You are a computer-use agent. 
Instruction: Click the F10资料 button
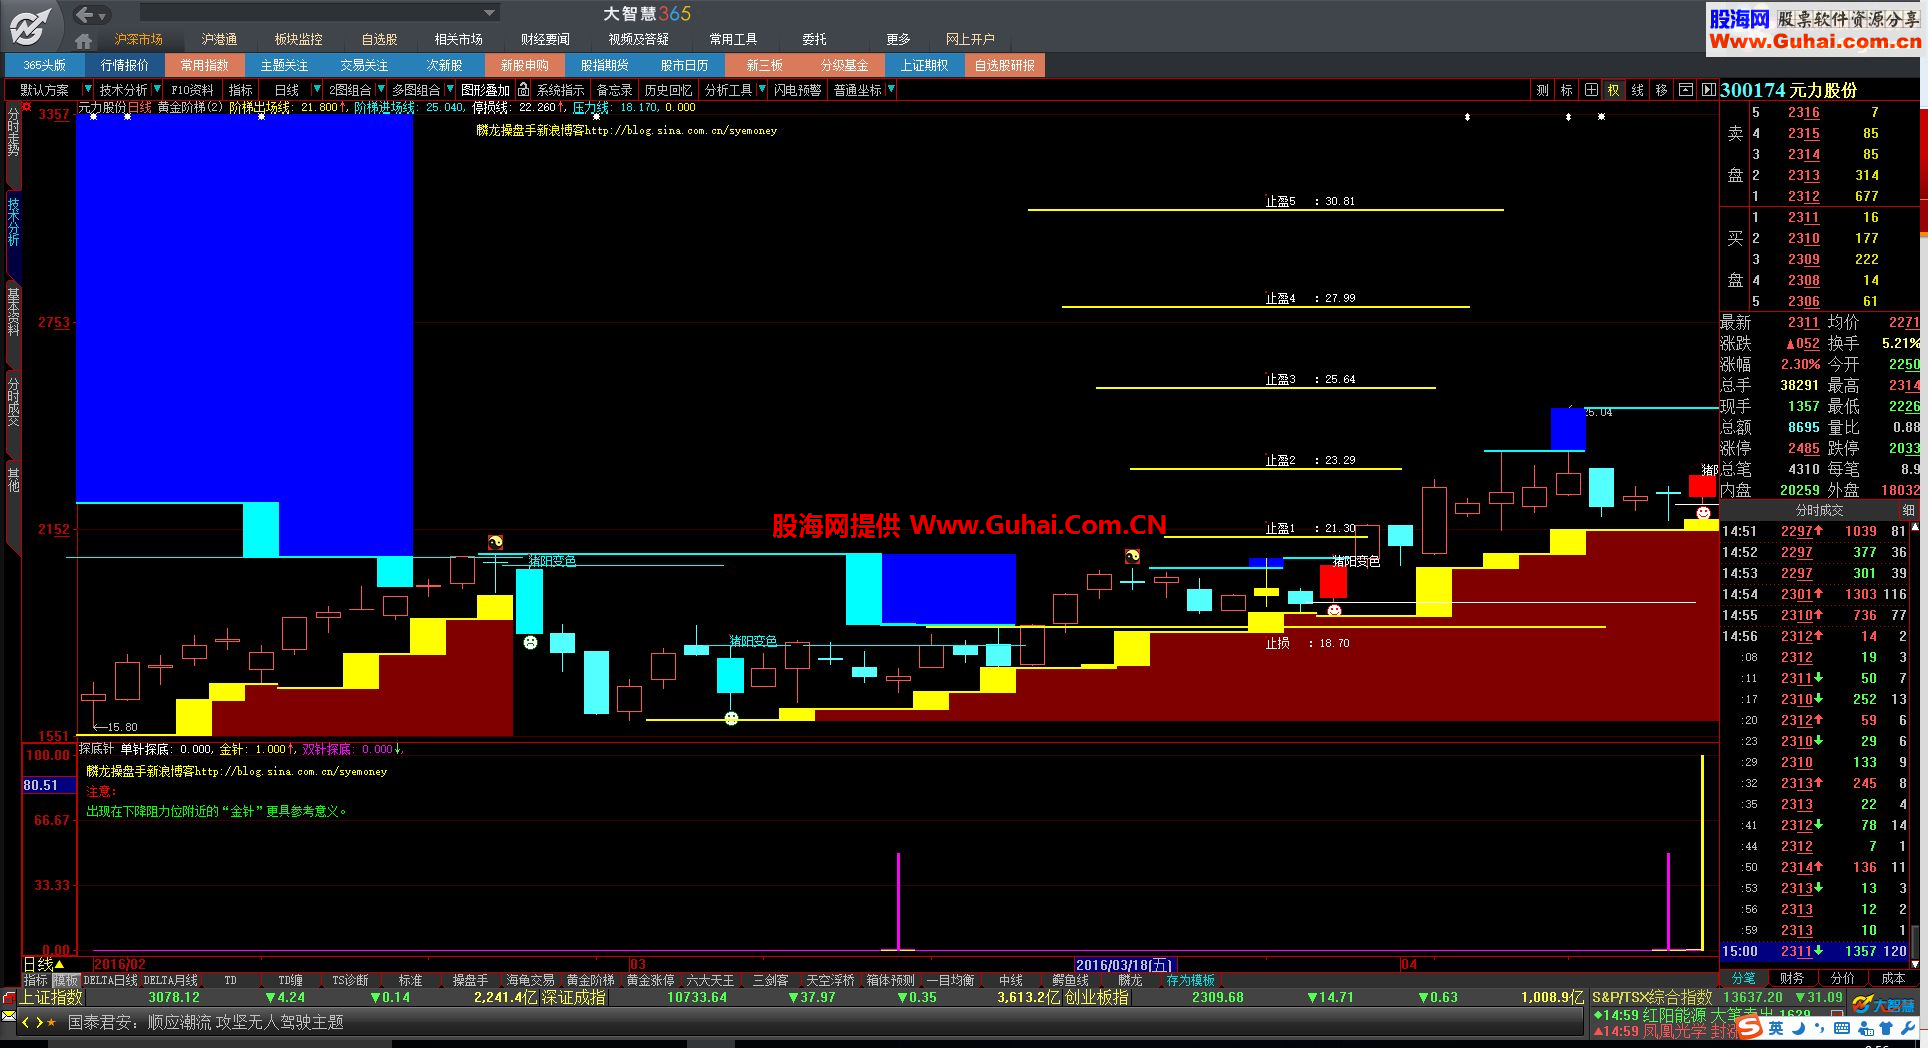point(193,90)
